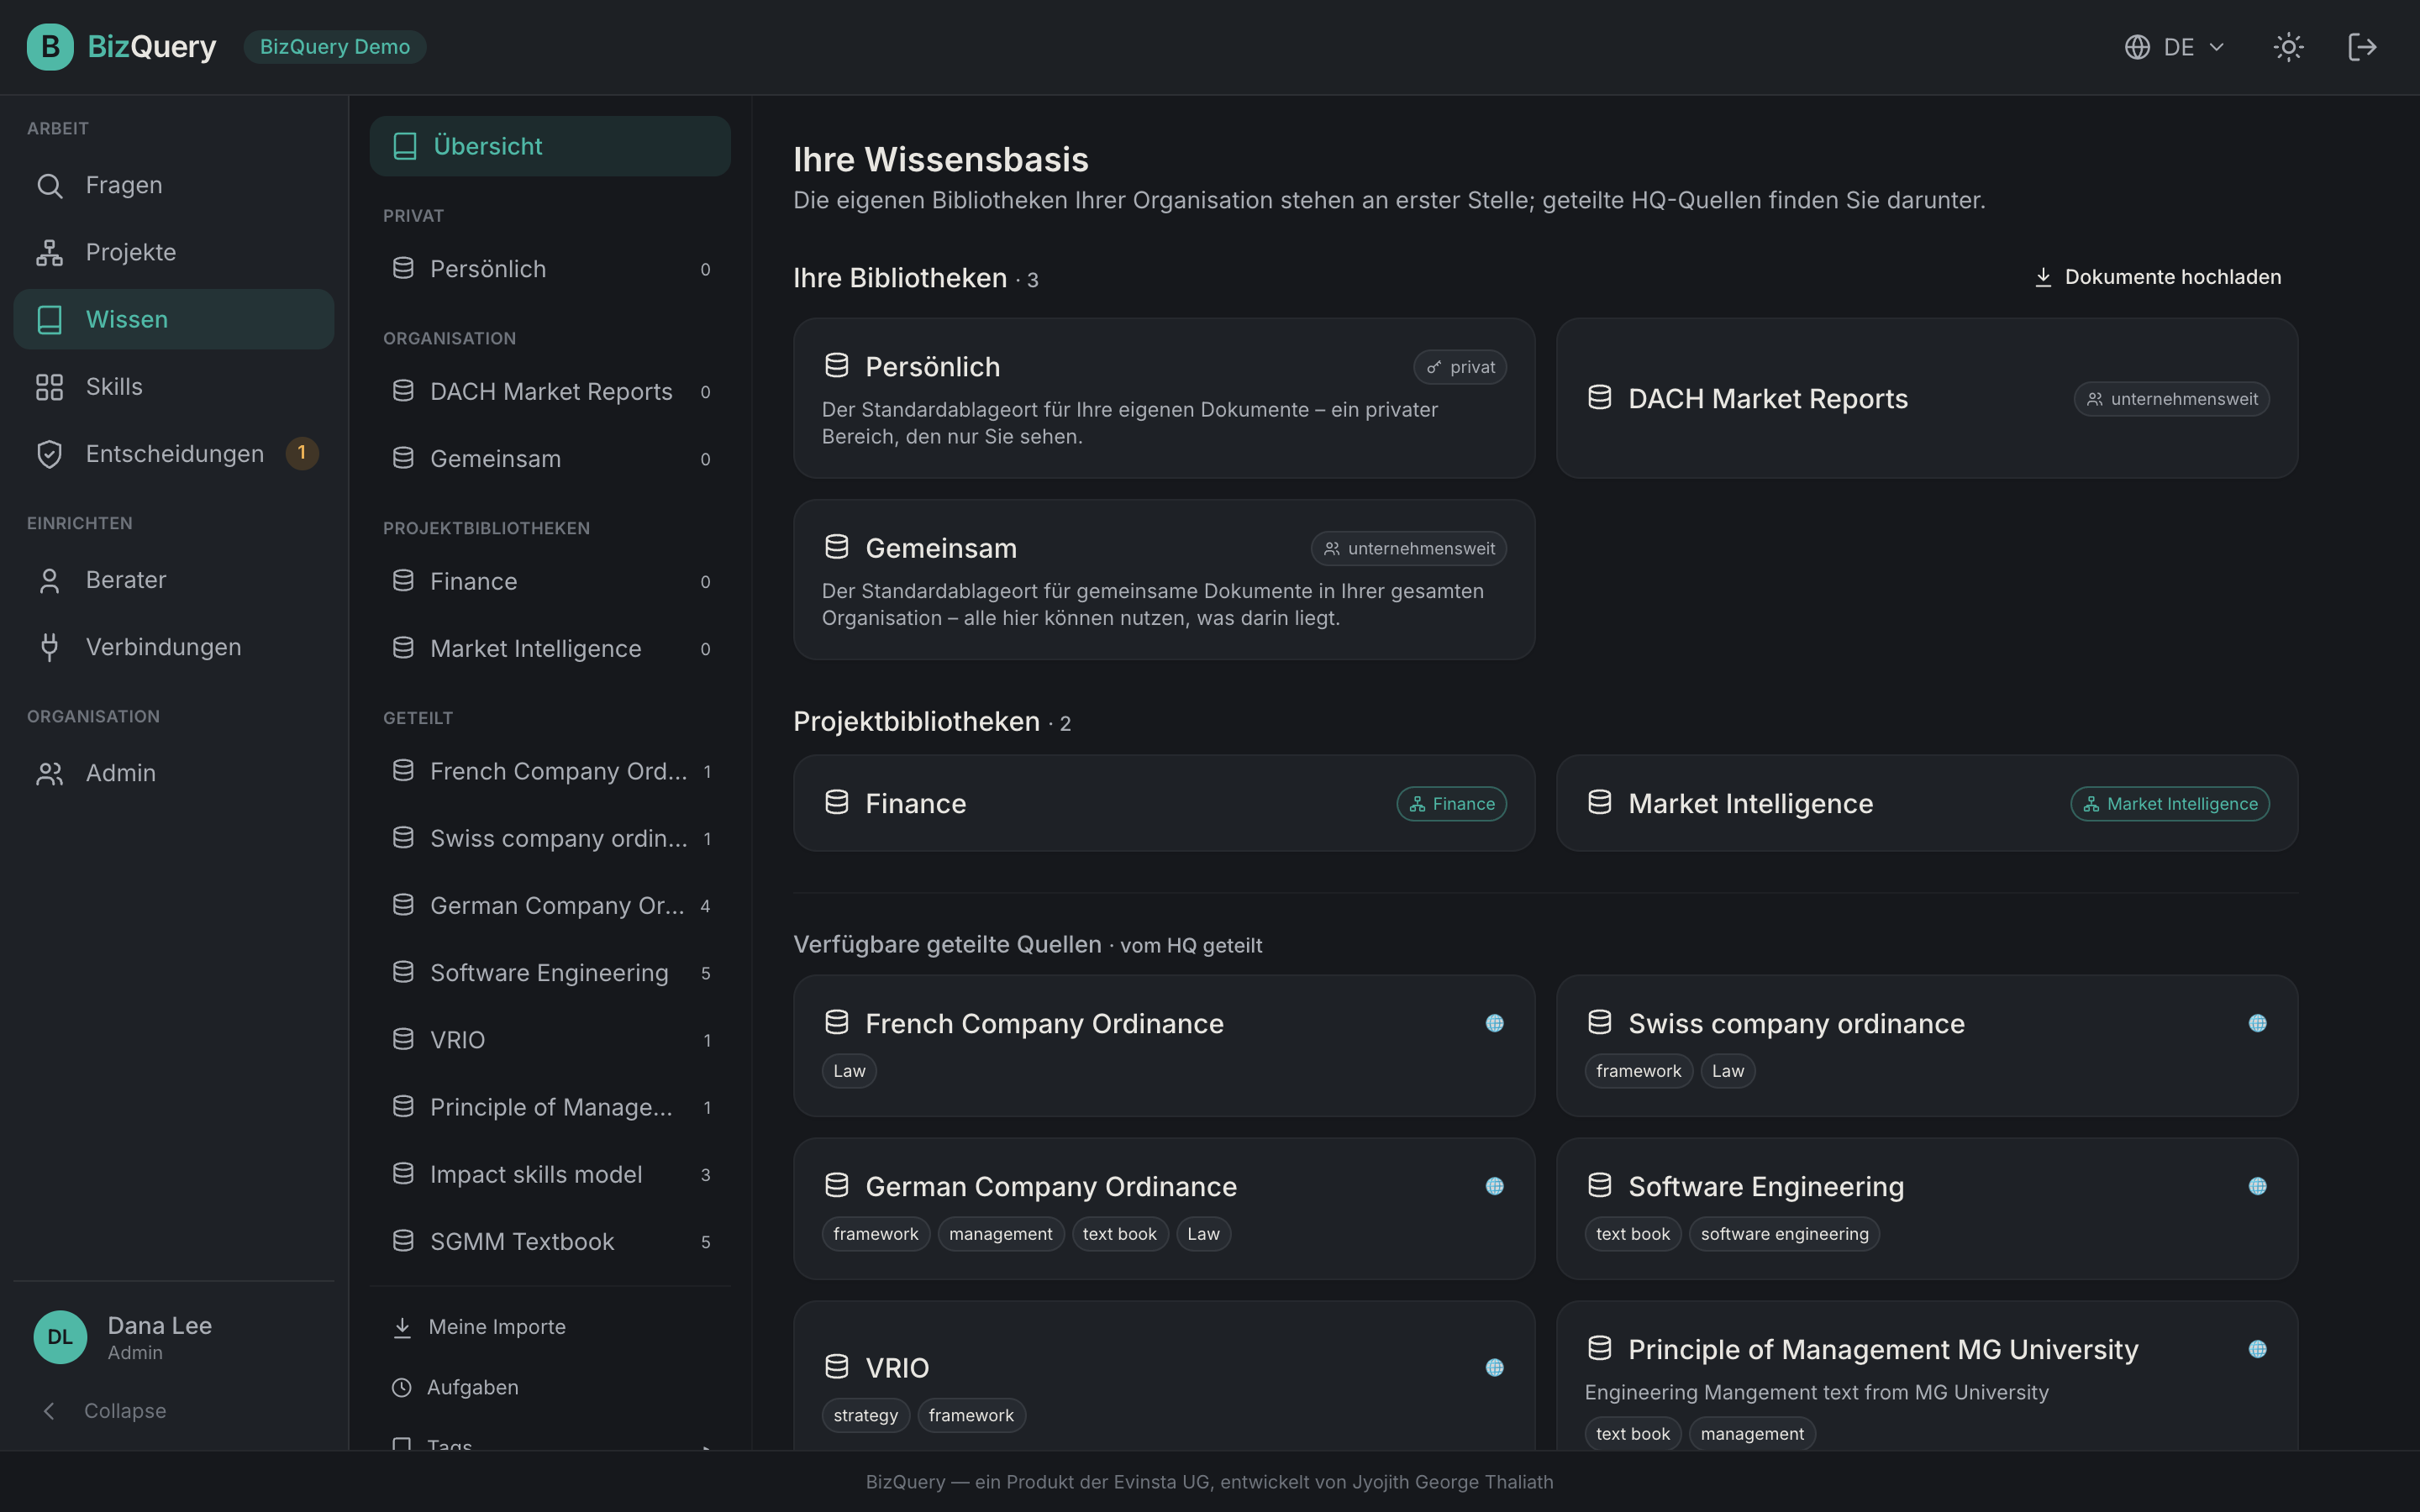Click the Verbindungen plug icon

[x=49, y=647]
